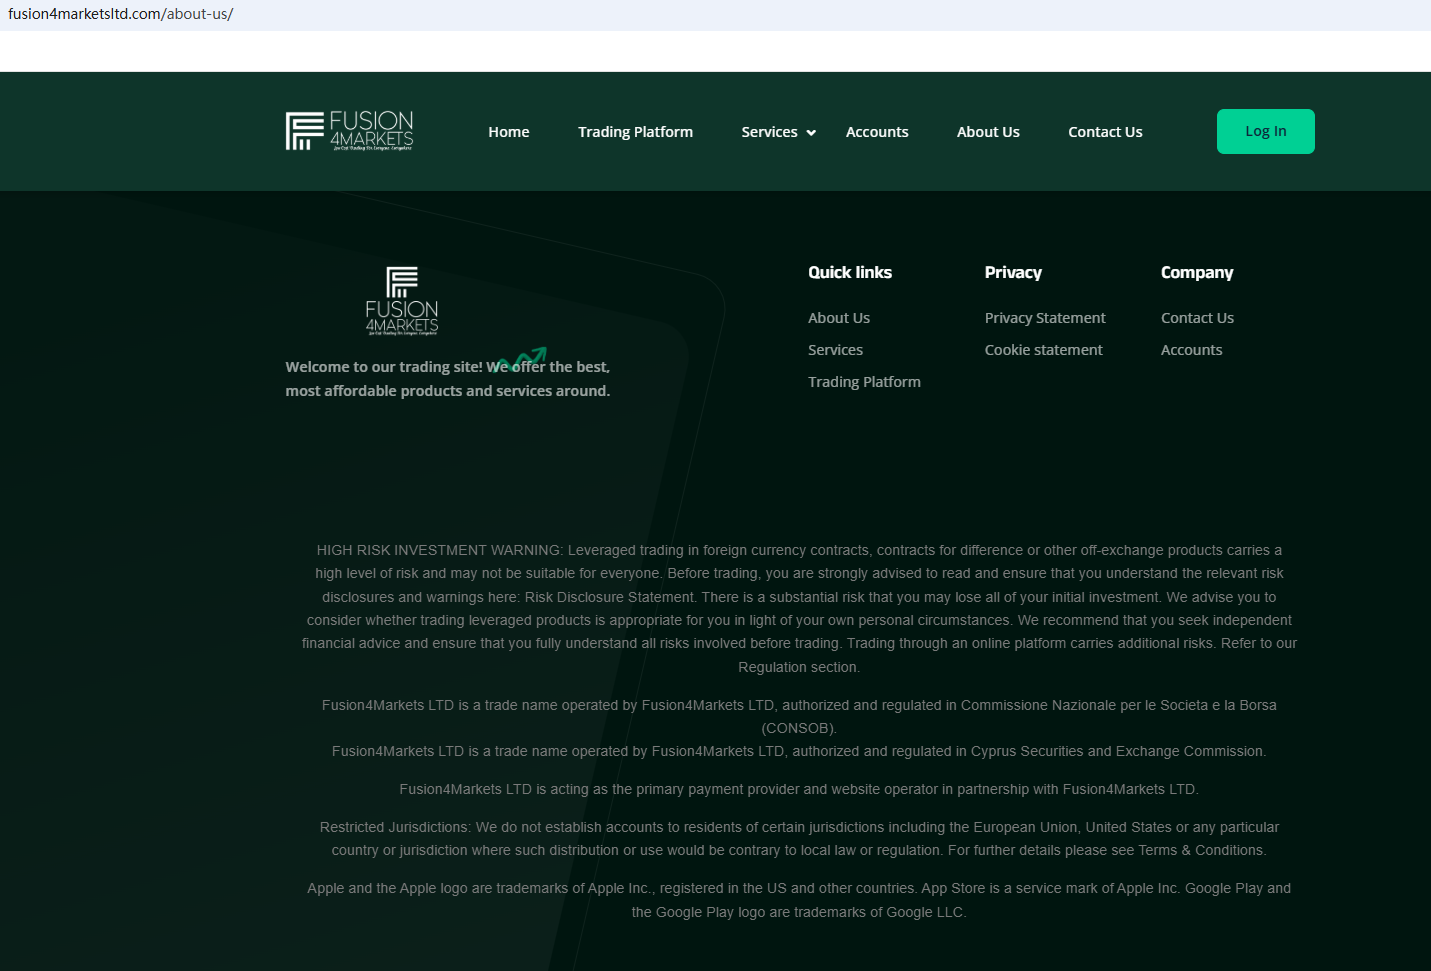Screen dimensions: 1431x971
Task: Select Accounts in the top navigation
Action: [x=877, y=132]
